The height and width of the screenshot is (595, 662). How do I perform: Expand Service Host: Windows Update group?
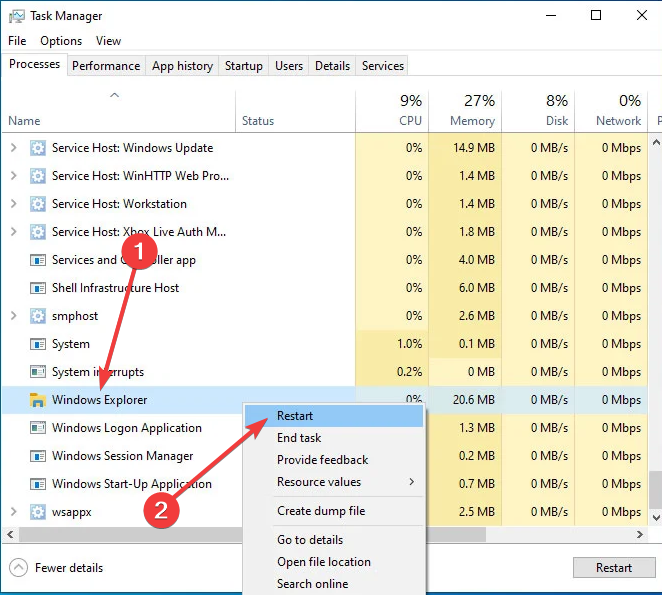click(14, 148)
